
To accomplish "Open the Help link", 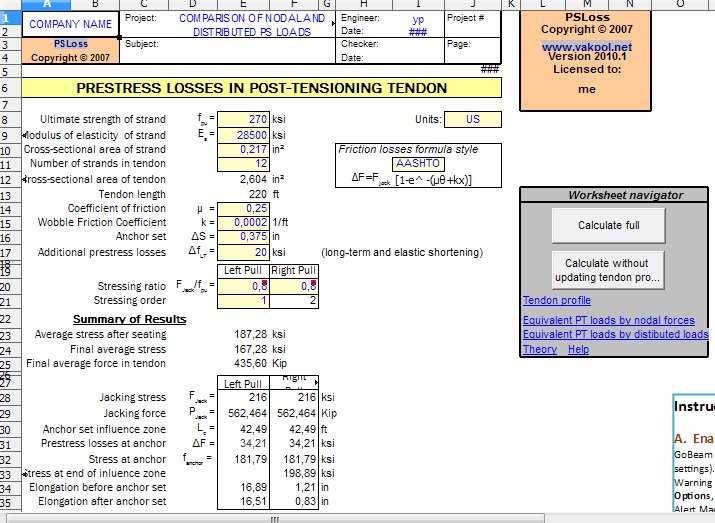I will [578, 349].
